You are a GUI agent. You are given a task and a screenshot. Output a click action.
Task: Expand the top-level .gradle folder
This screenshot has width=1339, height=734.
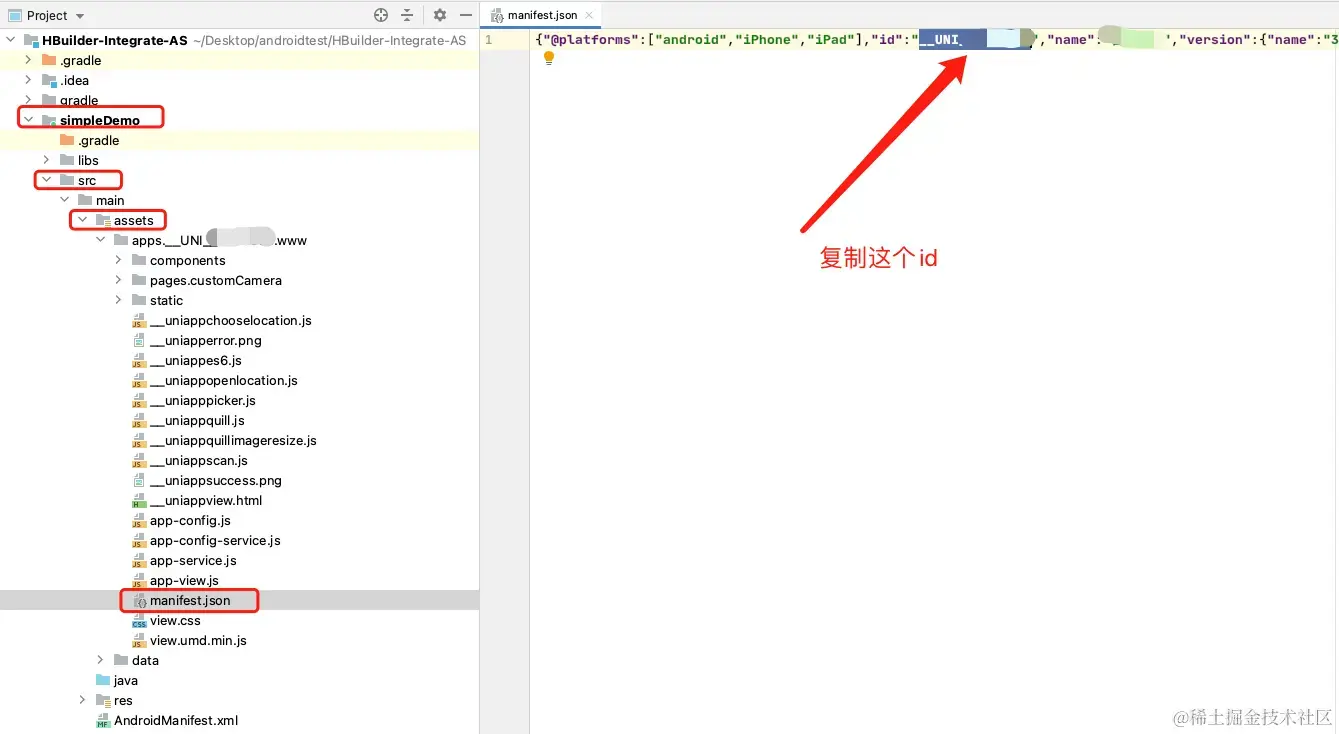coord(29,60)
